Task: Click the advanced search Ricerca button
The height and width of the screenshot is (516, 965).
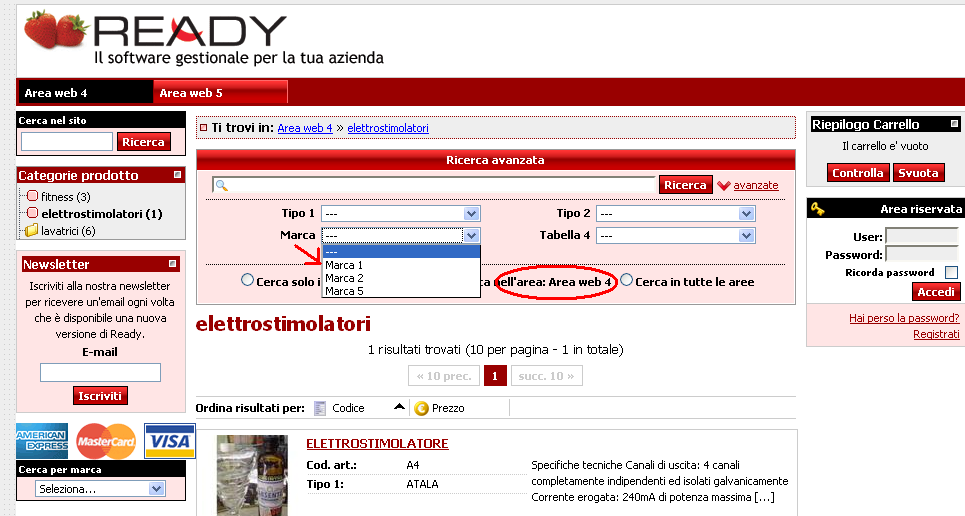Action: 685,185
